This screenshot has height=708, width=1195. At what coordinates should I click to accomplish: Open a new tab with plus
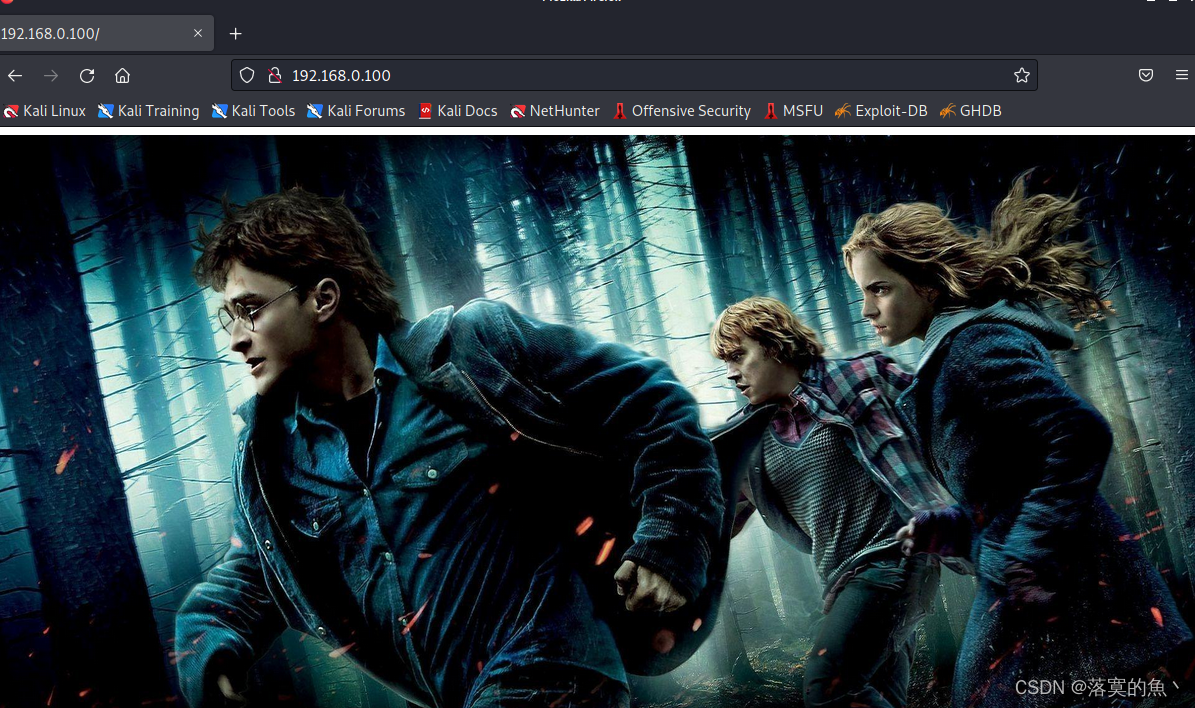pos(235,34)
